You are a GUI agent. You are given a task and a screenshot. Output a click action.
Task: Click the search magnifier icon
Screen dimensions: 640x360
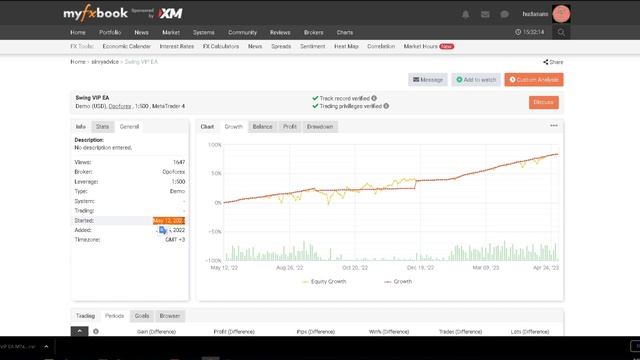(561, 32)
